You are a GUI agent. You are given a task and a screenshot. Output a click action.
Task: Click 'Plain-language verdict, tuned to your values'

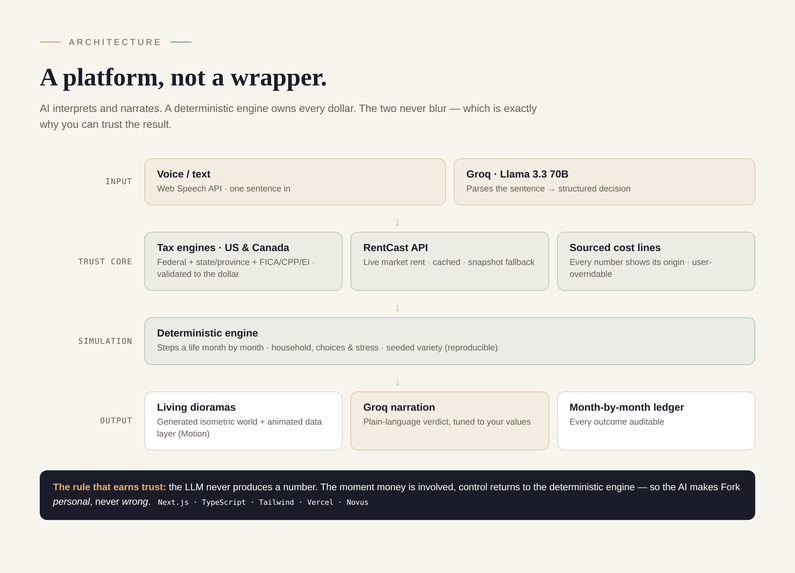(x=447, y=422)
